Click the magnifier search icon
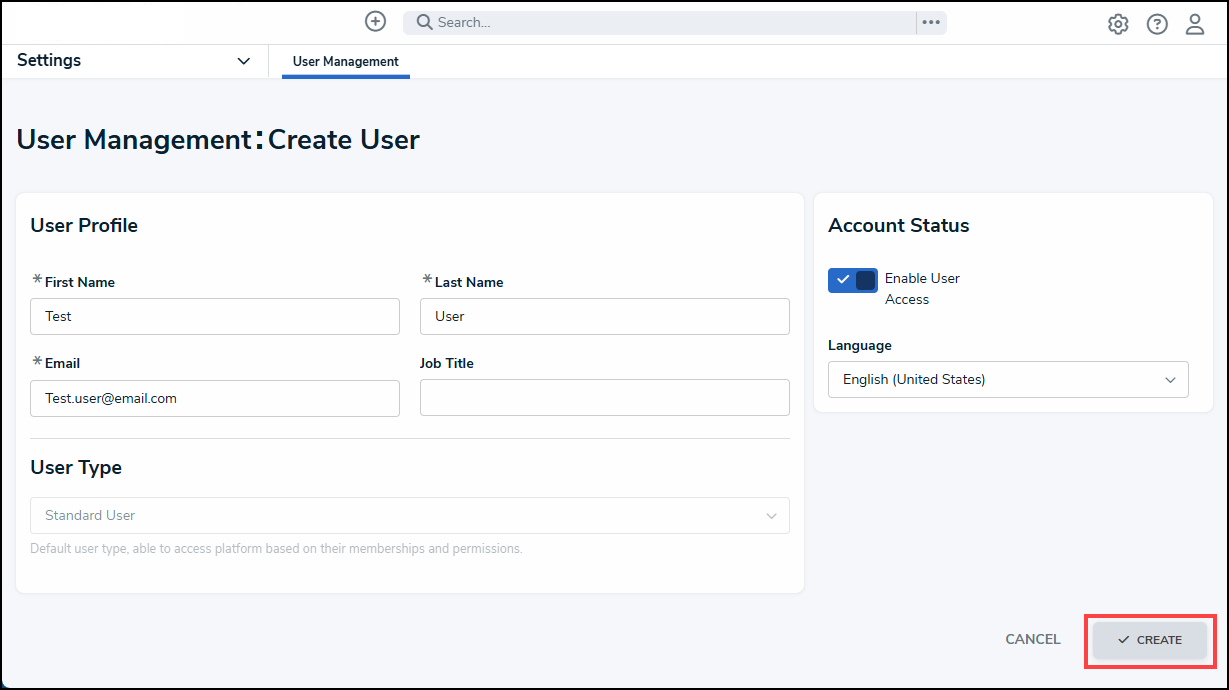The image size is (1229, 690). click(x=424, y=22)
